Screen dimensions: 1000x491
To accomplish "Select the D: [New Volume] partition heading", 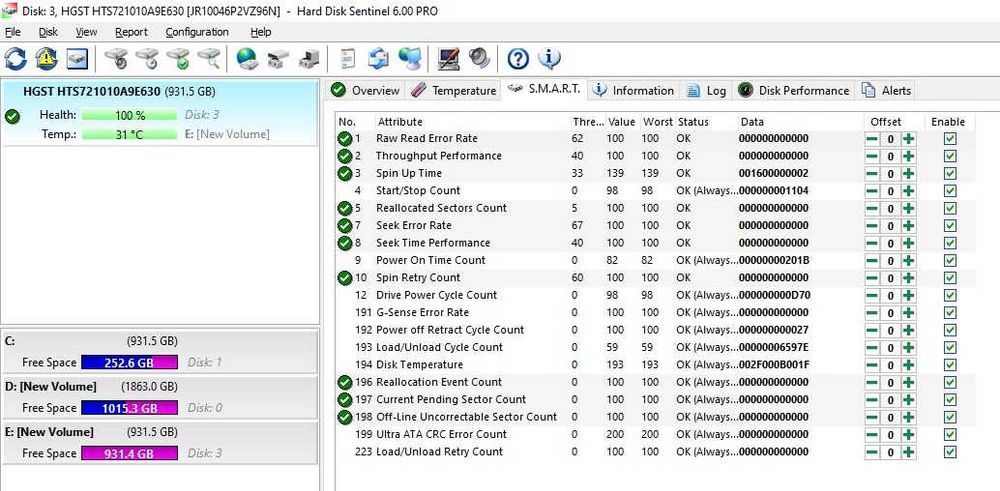I will pyautogui.click(x=50, y=386).
